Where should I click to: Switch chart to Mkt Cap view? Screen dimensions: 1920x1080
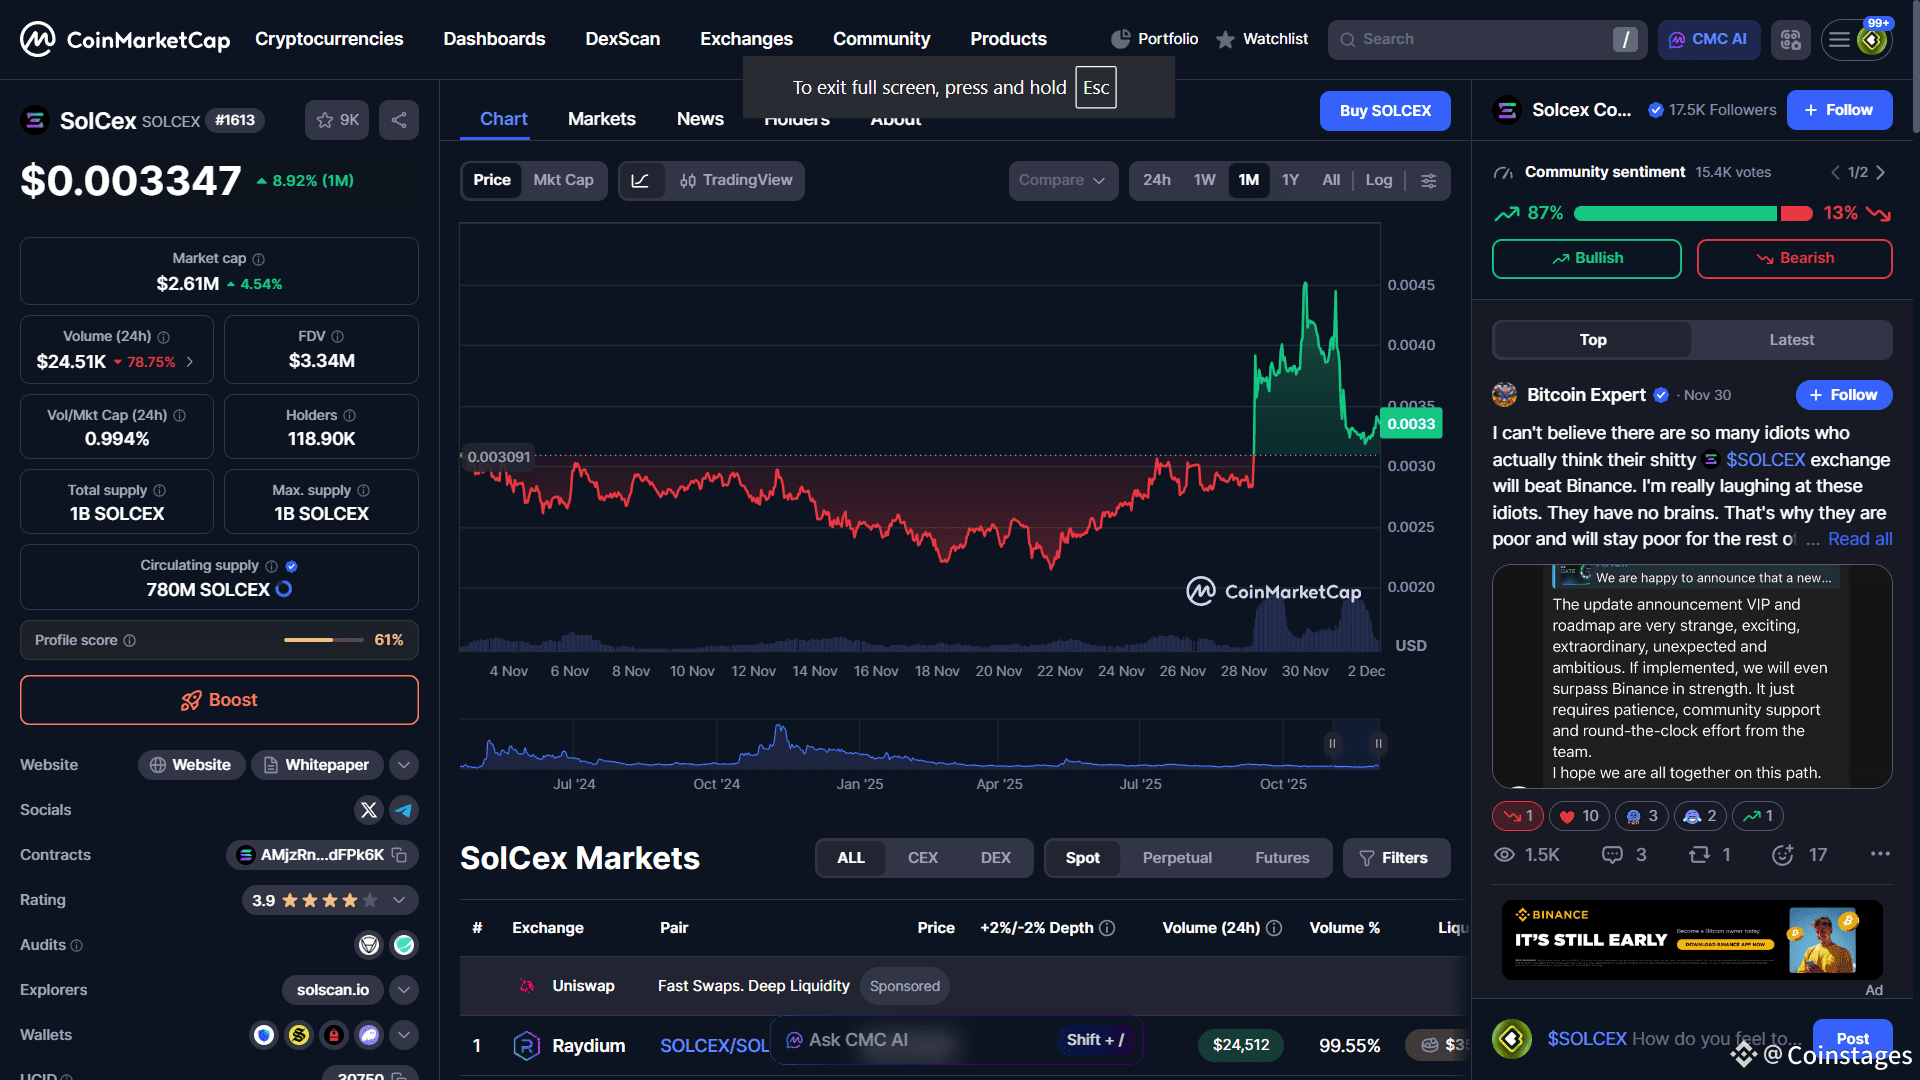pos(563,180)
